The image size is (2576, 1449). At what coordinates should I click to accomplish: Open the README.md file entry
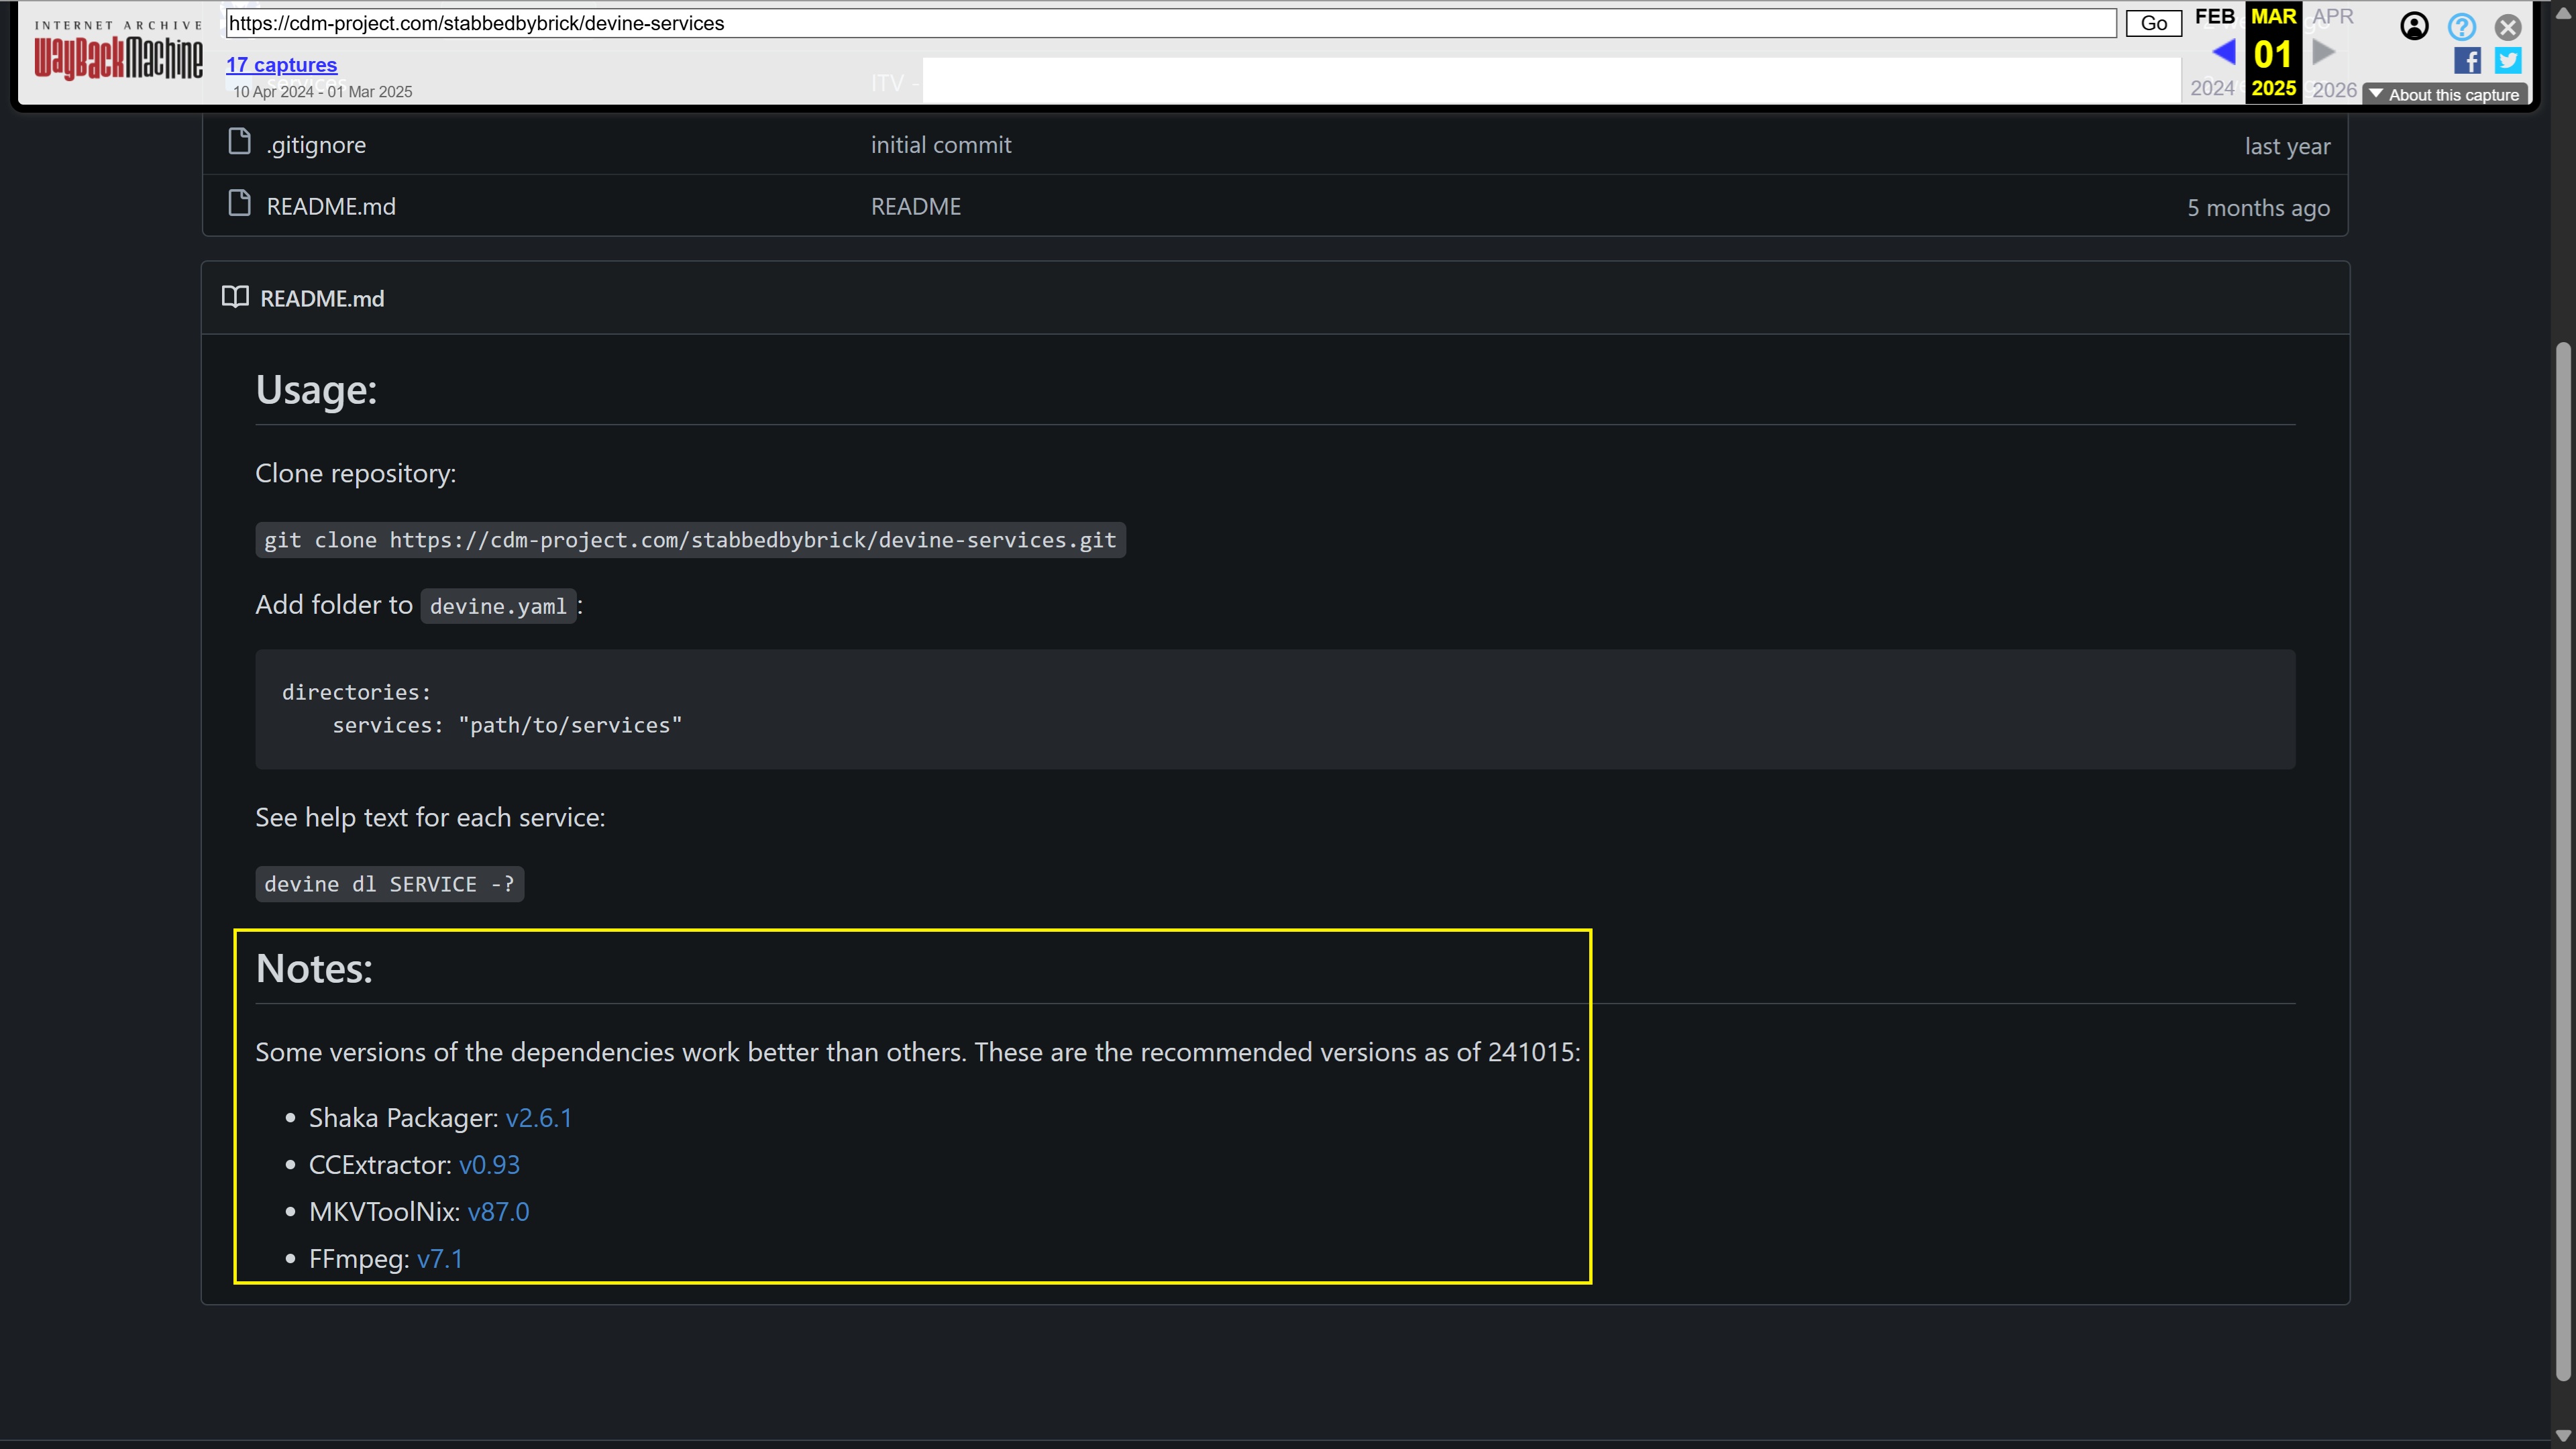pyautogui.click(x=331, y=207)
